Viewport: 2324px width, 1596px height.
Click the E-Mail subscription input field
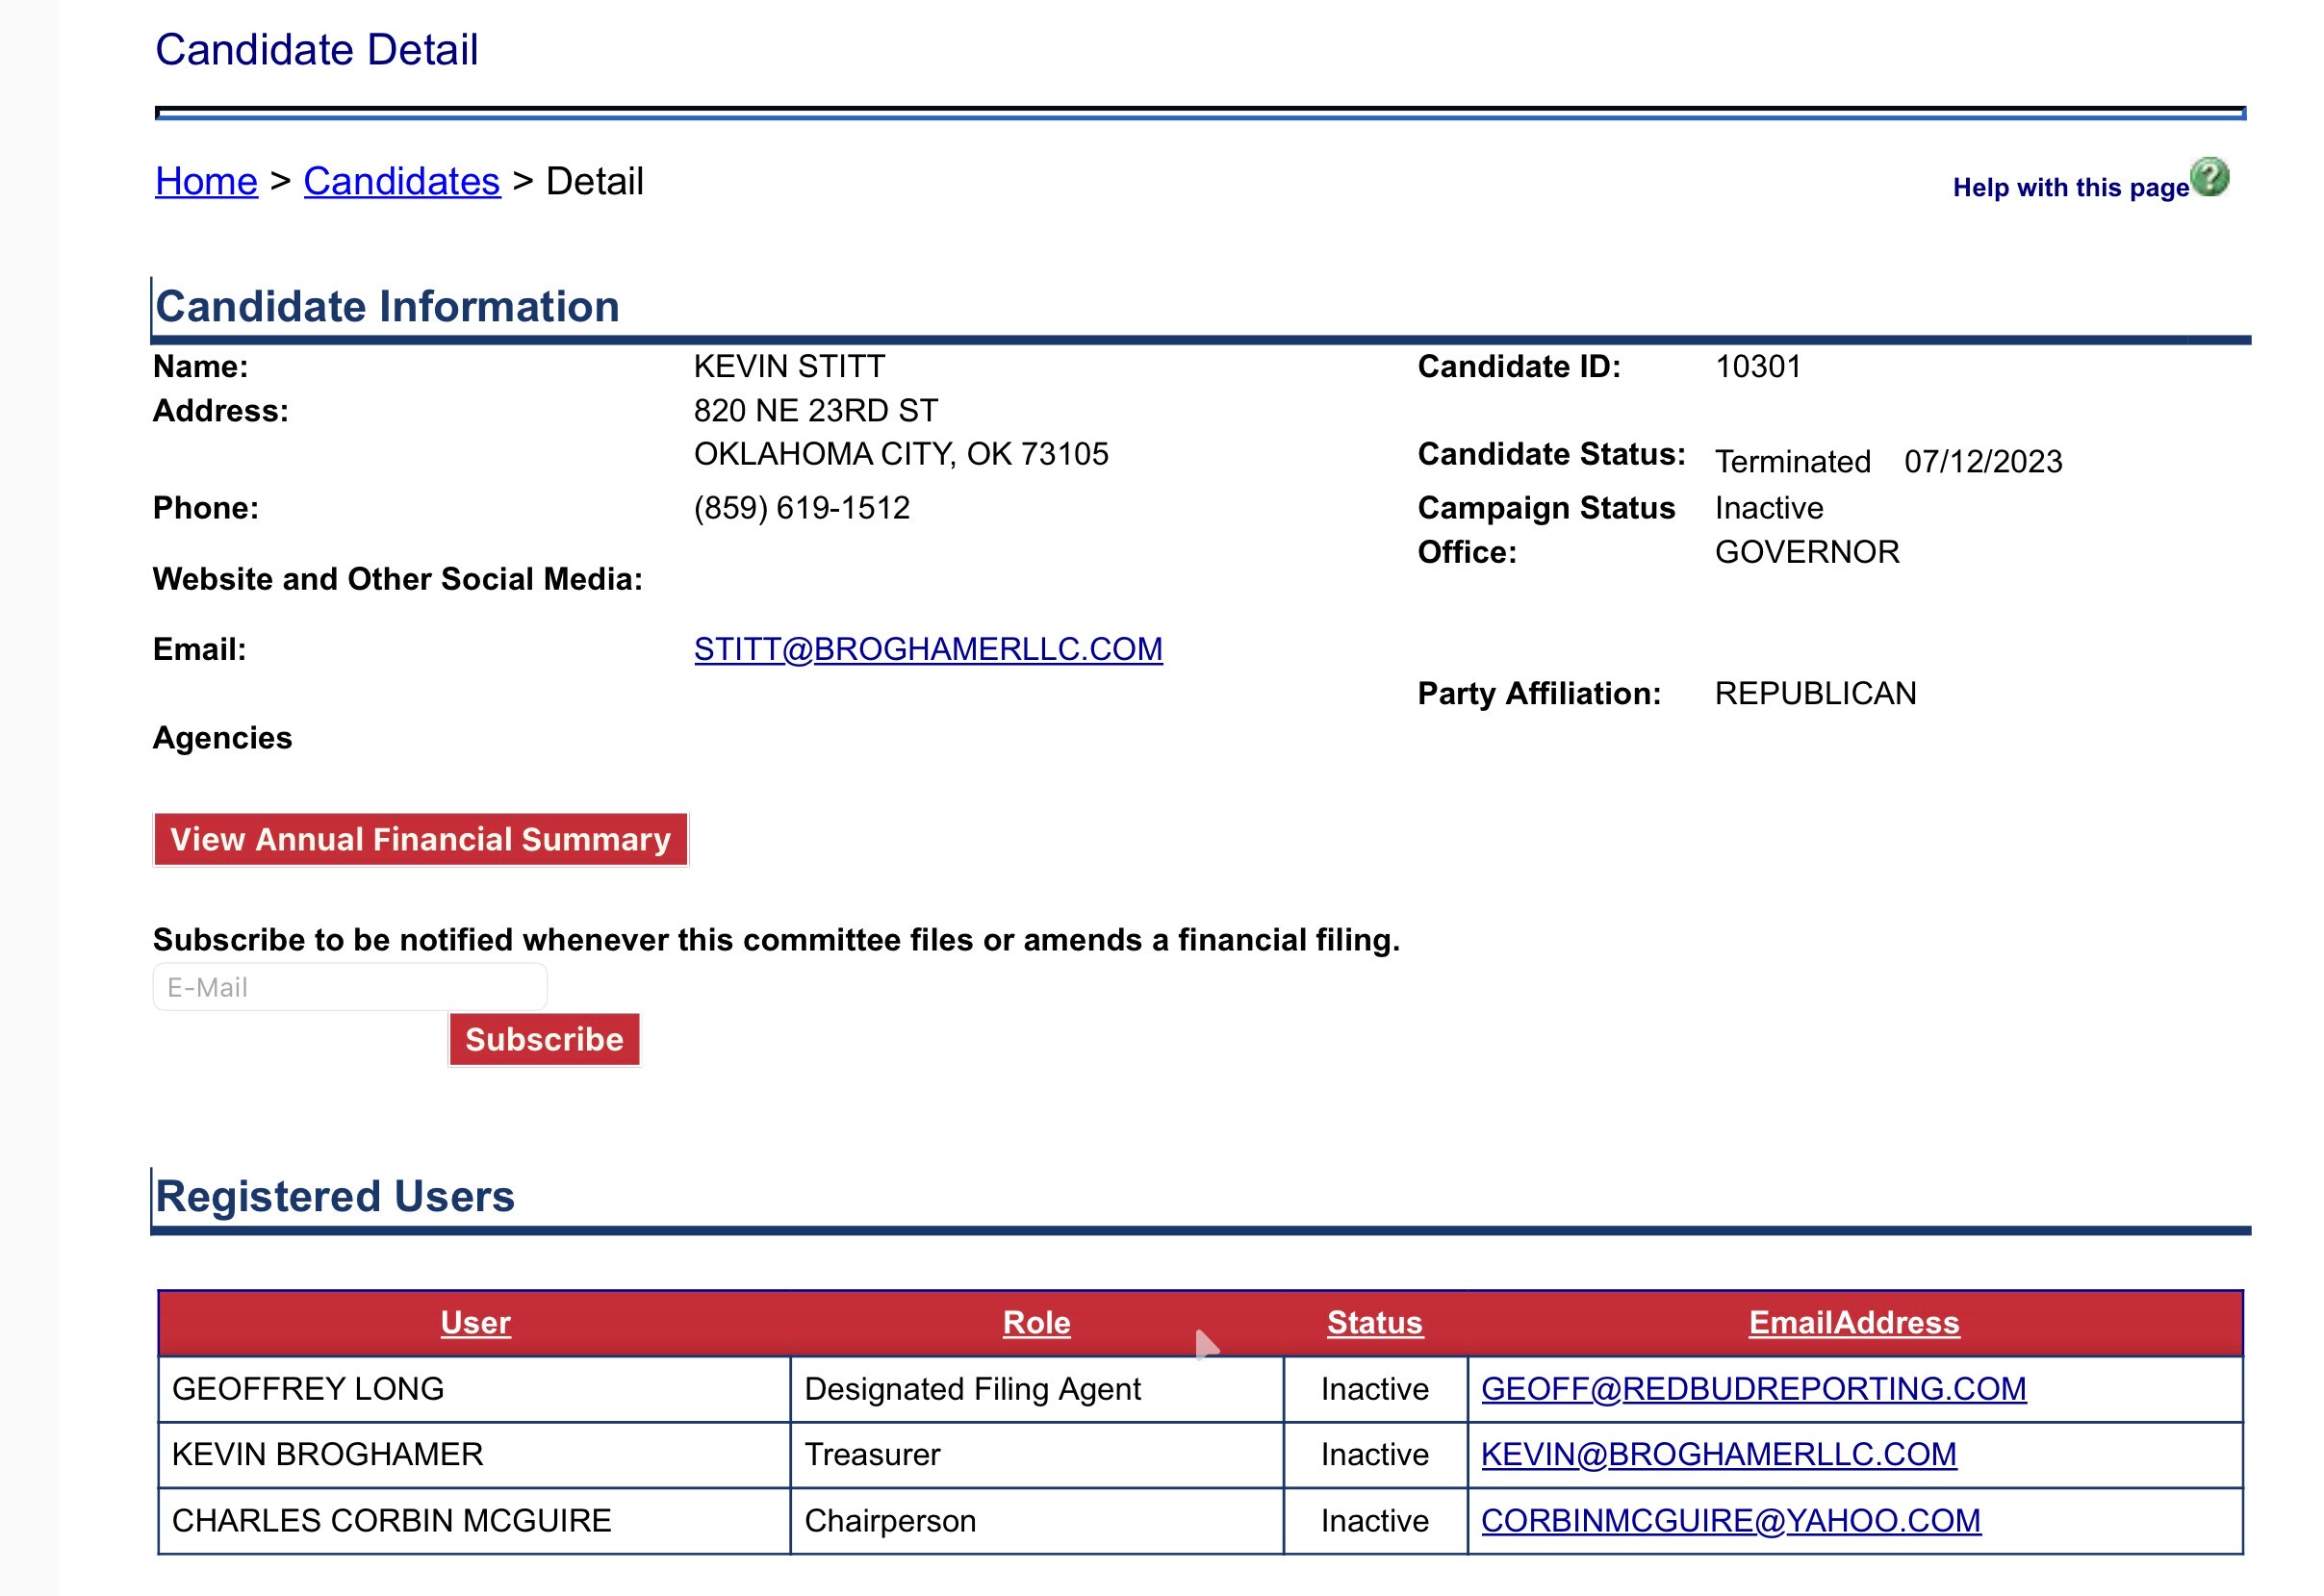349,987
